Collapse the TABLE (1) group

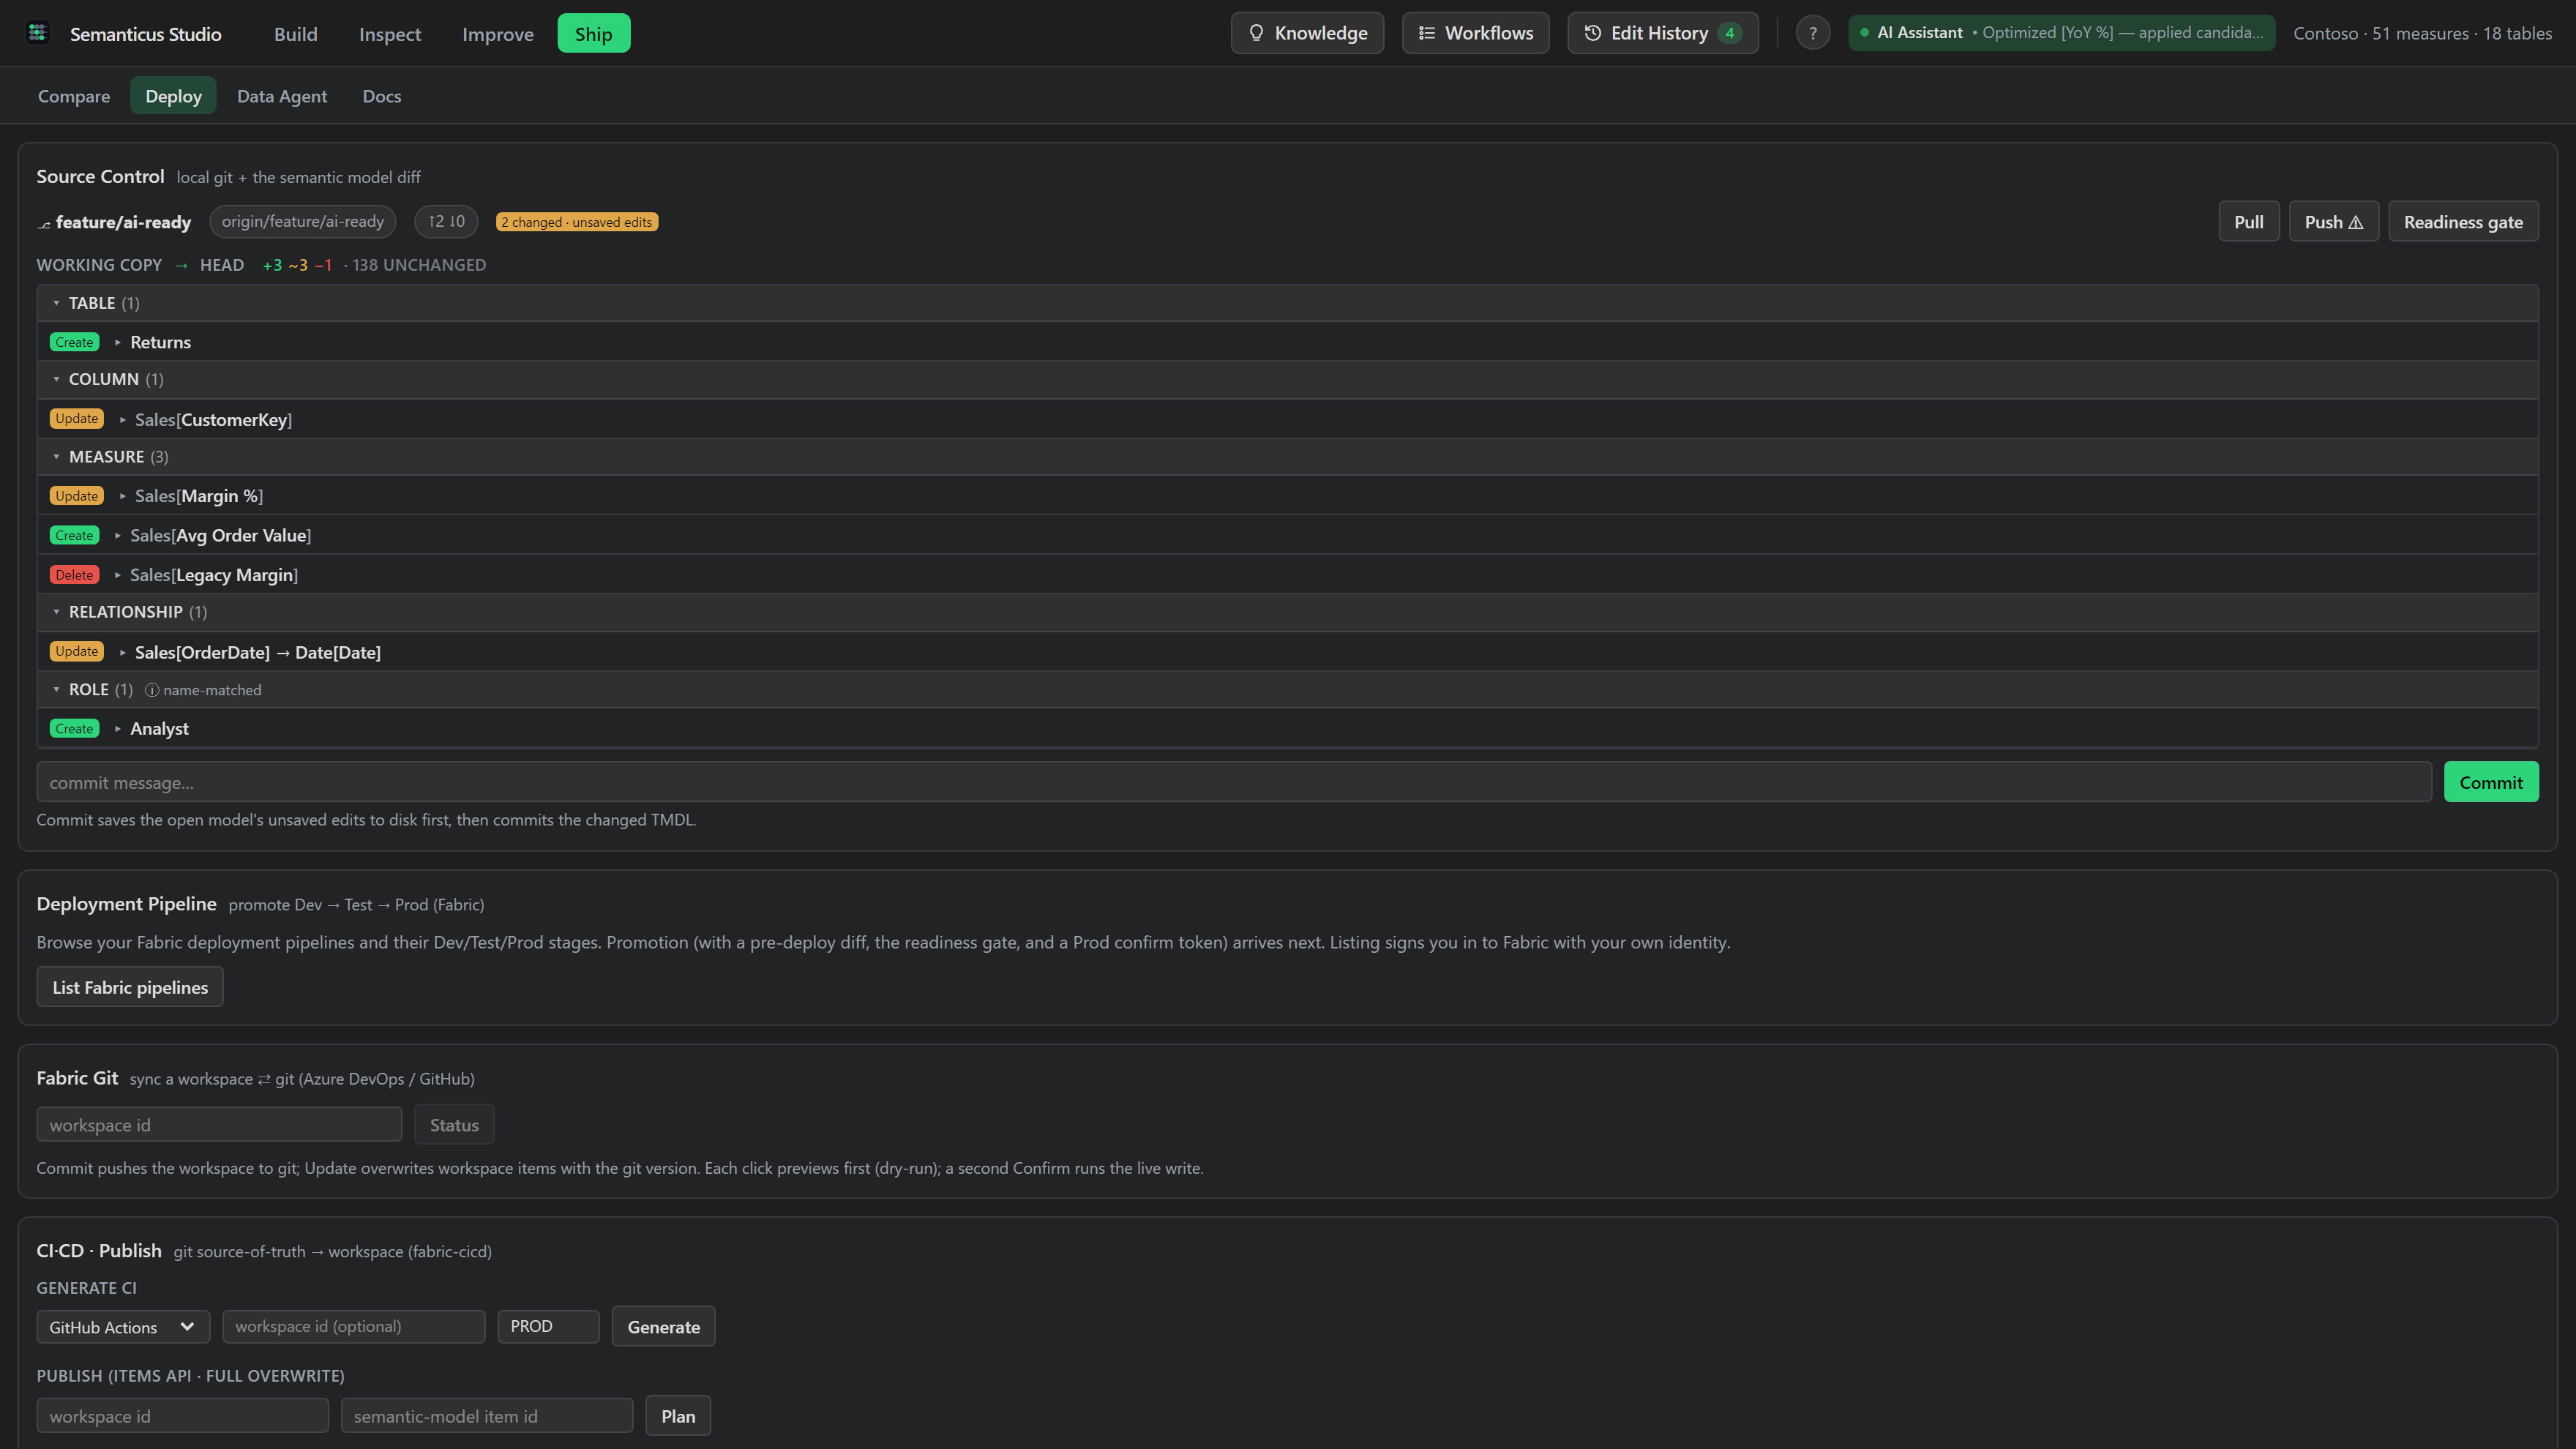tap(56, 303)
